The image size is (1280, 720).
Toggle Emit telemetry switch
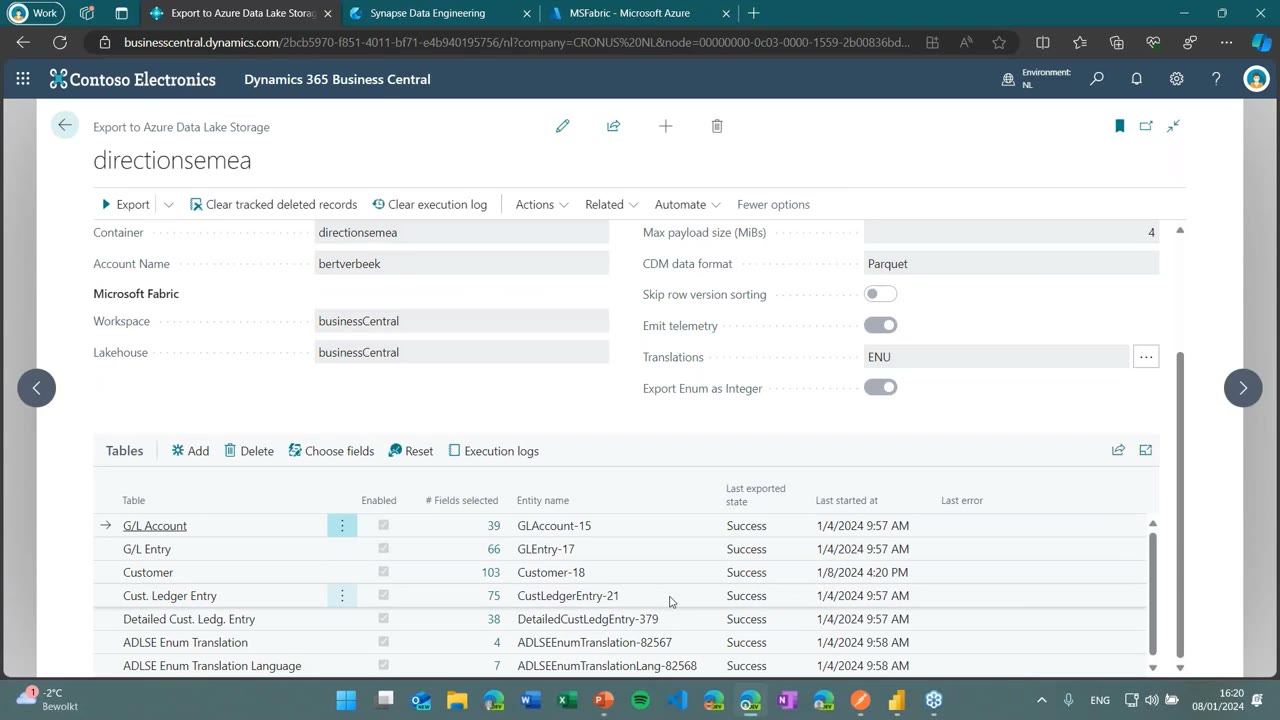[881, 325]
